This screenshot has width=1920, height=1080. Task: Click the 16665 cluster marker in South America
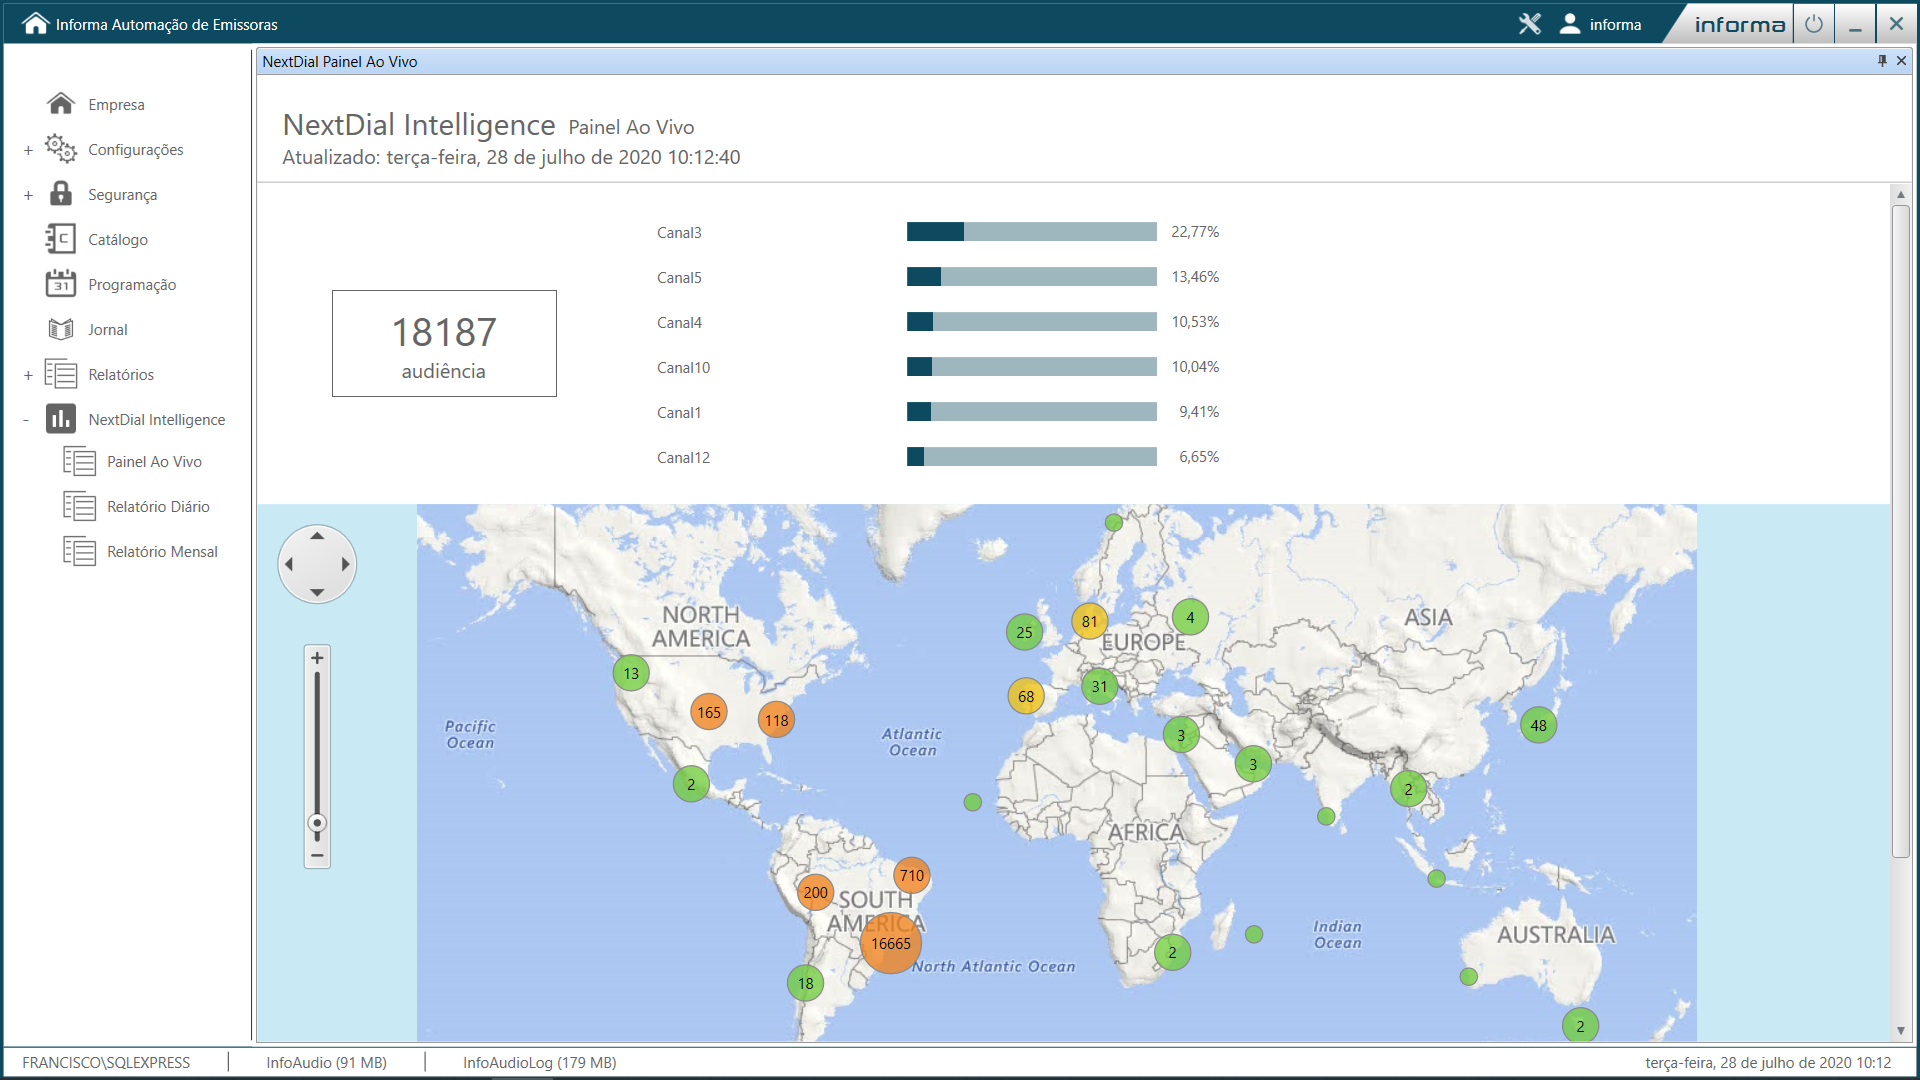890,943
